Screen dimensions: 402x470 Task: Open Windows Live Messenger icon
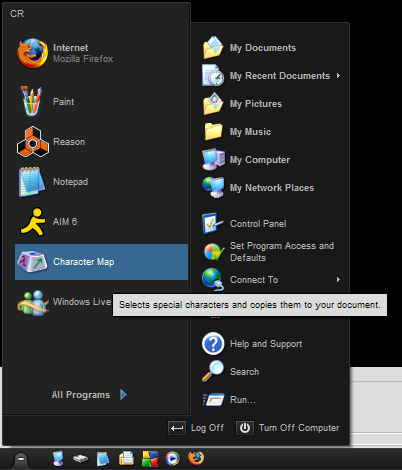coord(33,303)
